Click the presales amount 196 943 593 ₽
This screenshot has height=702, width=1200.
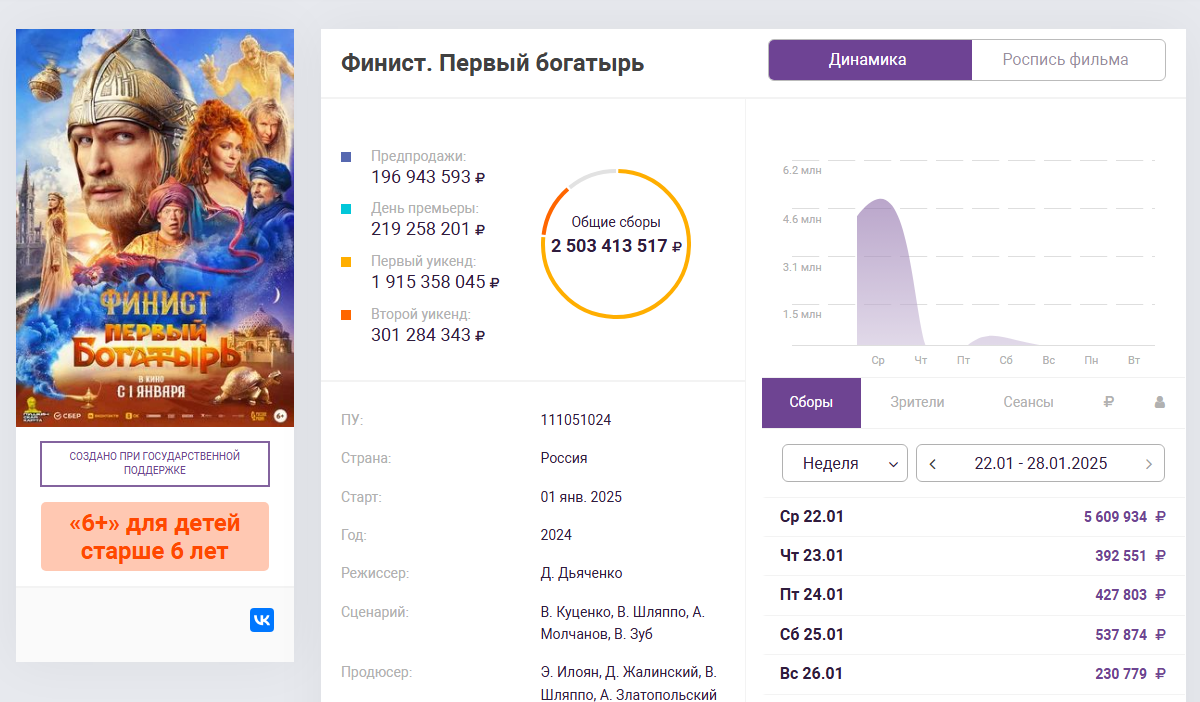click(x=428, y=177)
